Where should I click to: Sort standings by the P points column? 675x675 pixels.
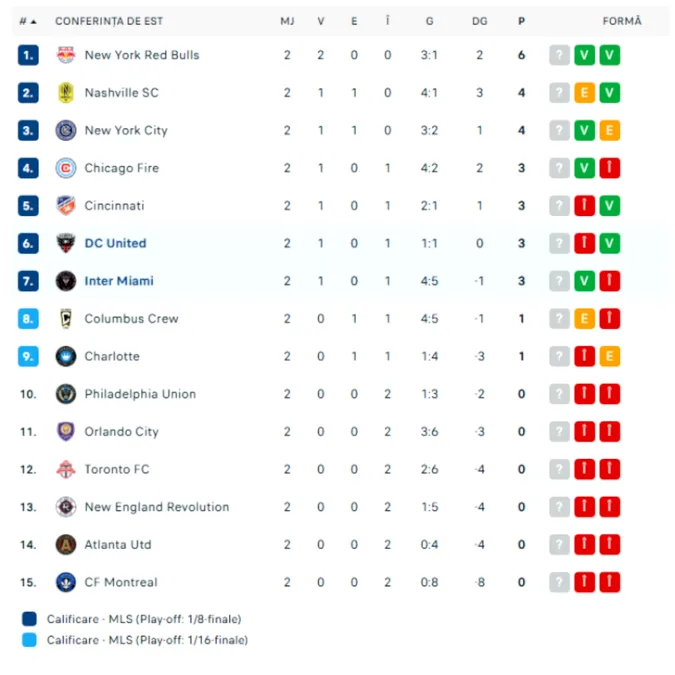coord(521,21)
